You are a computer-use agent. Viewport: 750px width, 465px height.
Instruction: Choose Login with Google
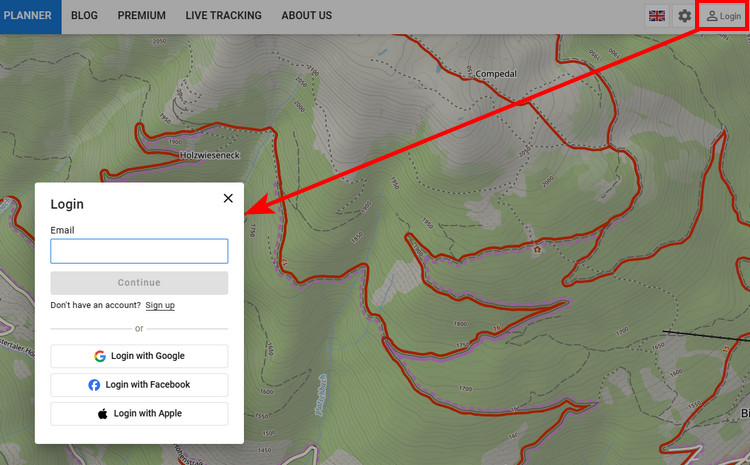point(139,356)
